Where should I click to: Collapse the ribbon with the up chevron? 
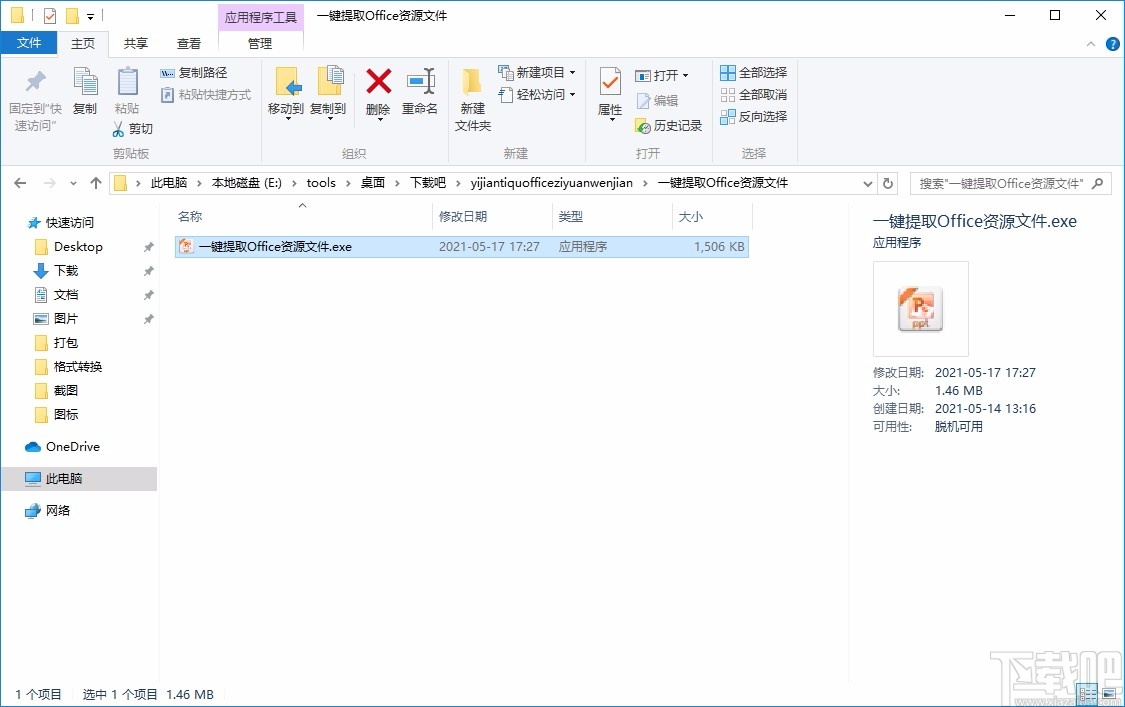coord(1090,43)
